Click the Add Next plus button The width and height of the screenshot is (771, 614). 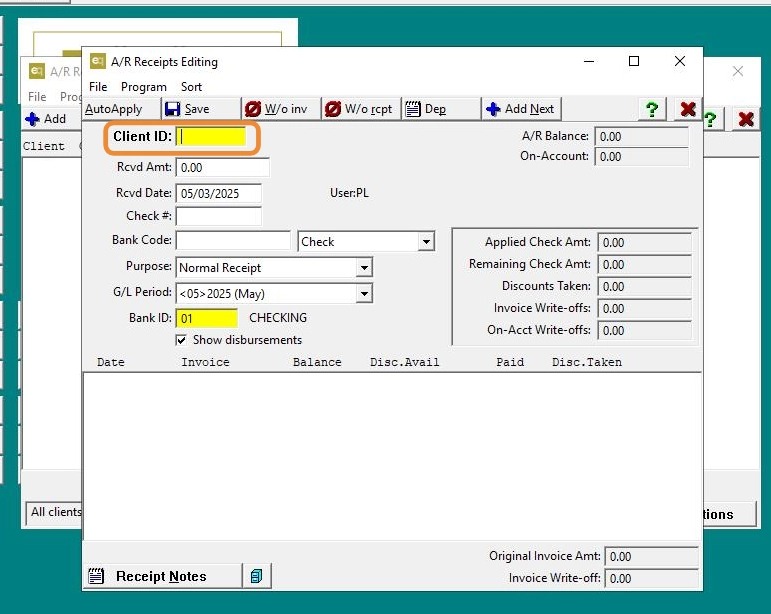[x=522, y=109]
